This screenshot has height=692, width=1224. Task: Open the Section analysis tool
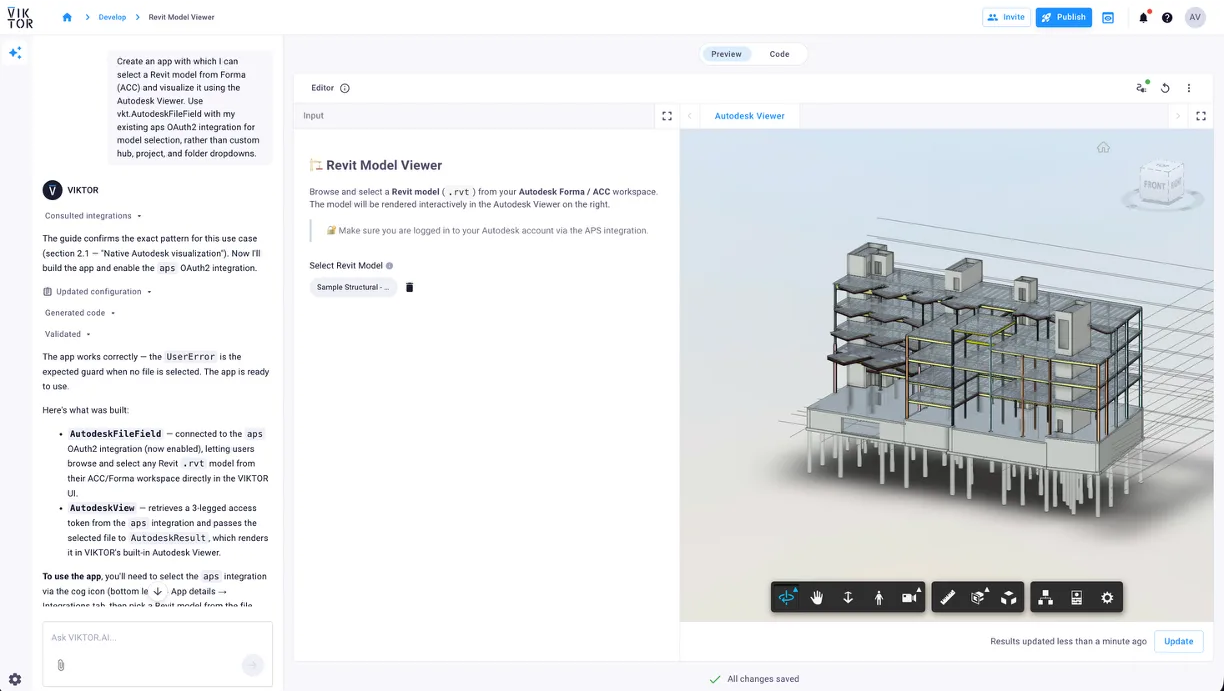pyautogui.click(x=979, y=597)
